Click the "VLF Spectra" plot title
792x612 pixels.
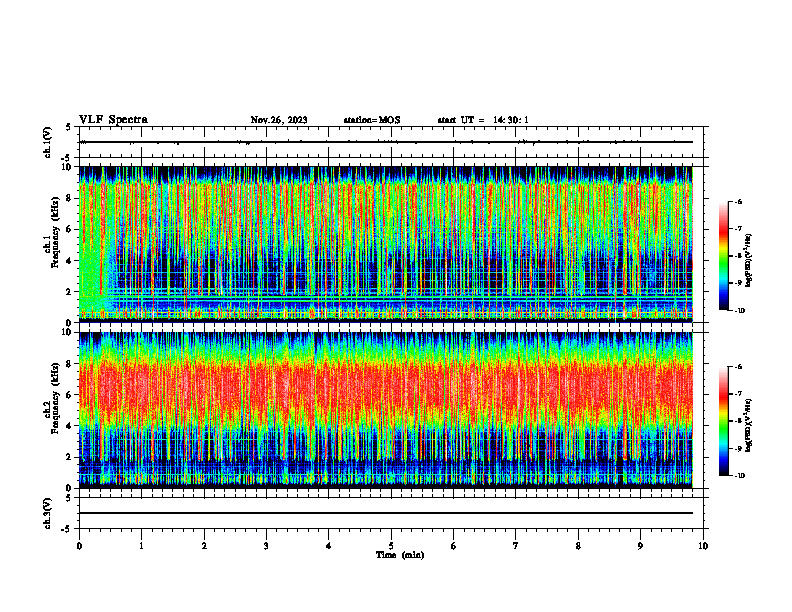click(x=113, y=120)
